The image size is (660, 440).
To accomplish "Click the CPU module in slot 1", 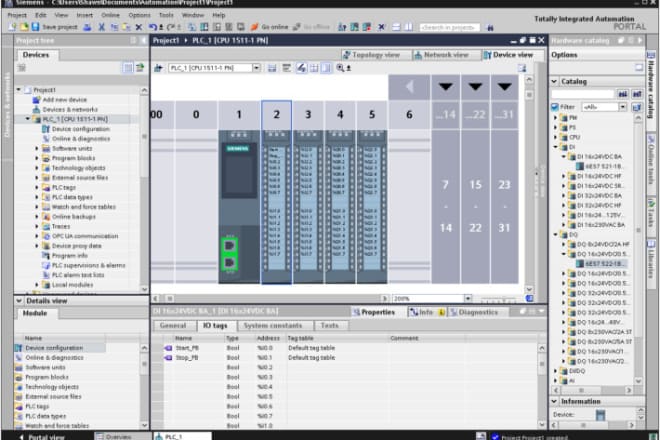I will (x=239, y=206).
